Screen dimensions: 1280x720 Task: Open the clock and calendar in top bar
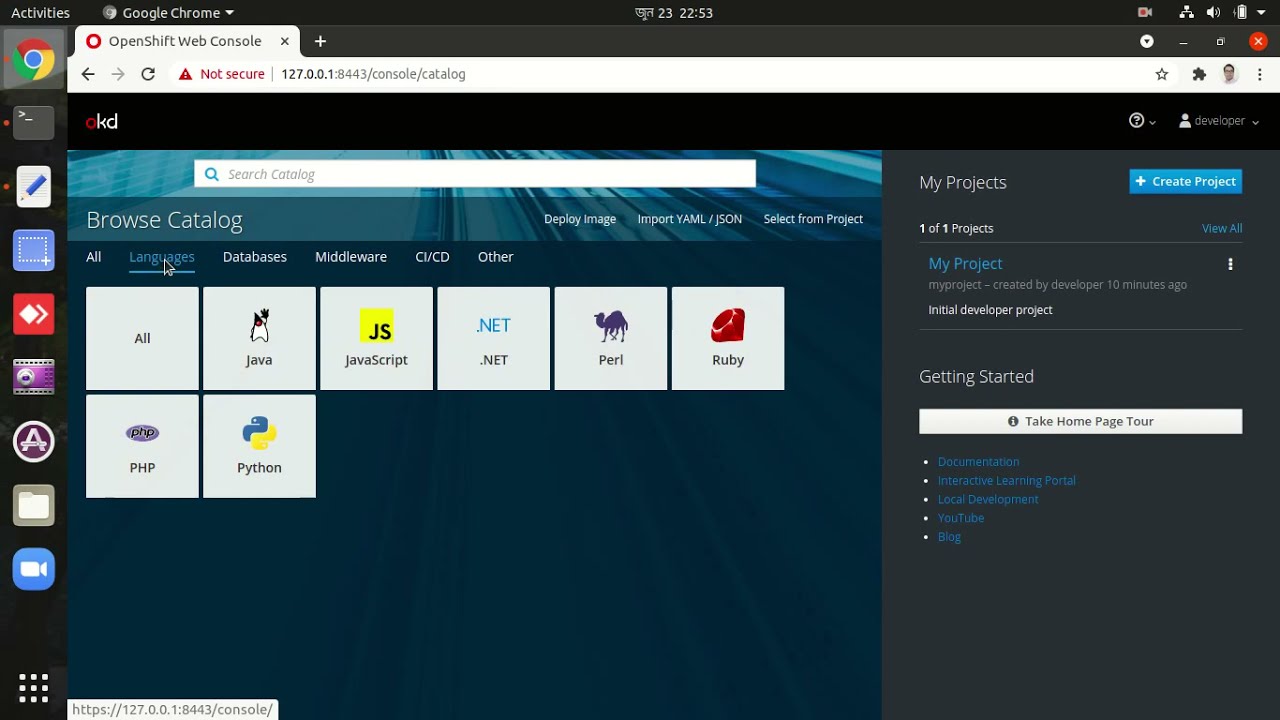pyautogui.click(x=674, y=13)
